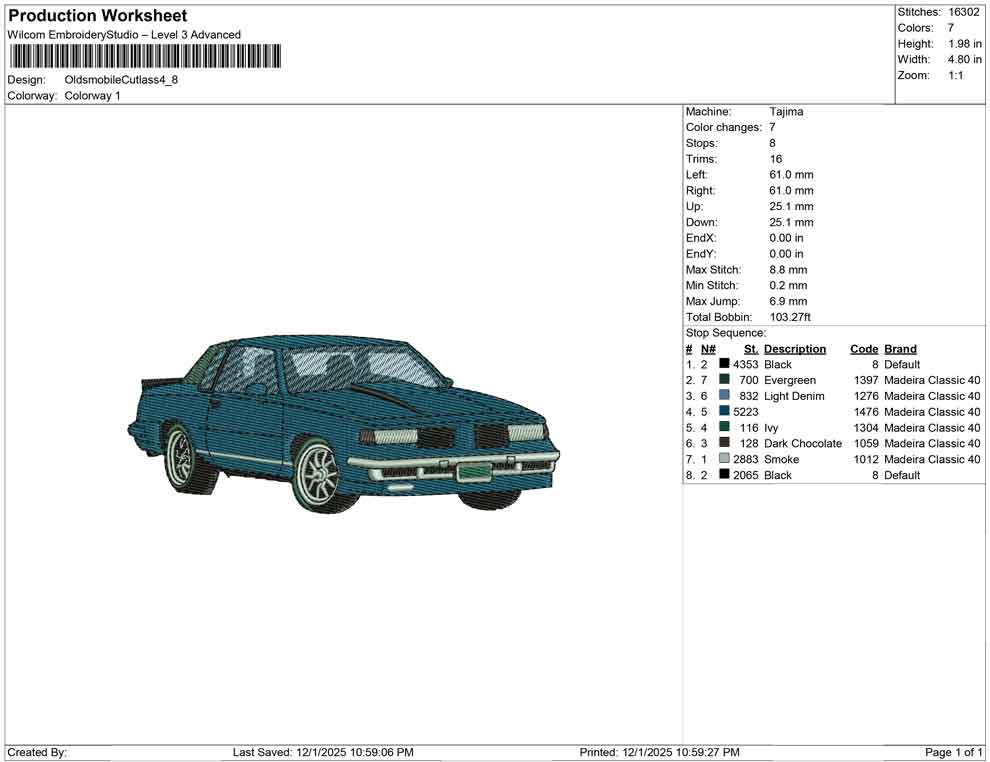
Task: Select the Black swatch in stop 8
Action: 724,475
